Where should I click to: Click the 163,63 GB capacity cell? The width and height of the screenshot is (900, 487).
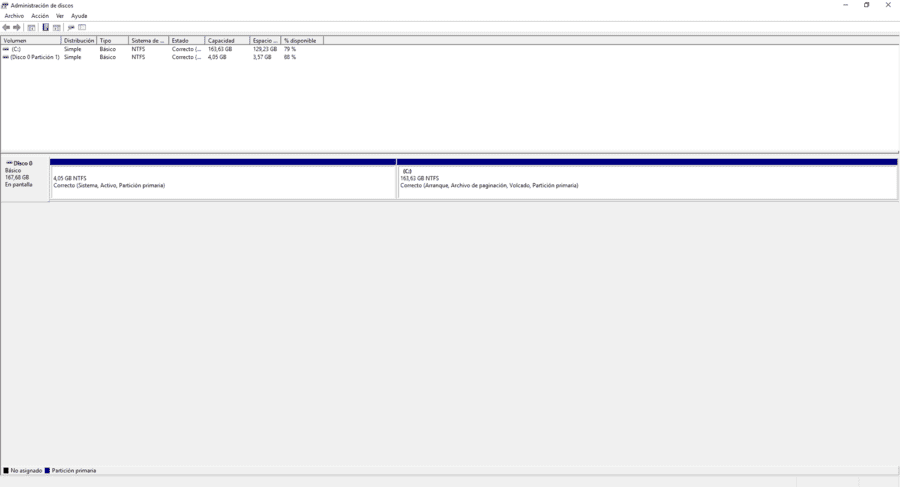click(x=220, y=49)
